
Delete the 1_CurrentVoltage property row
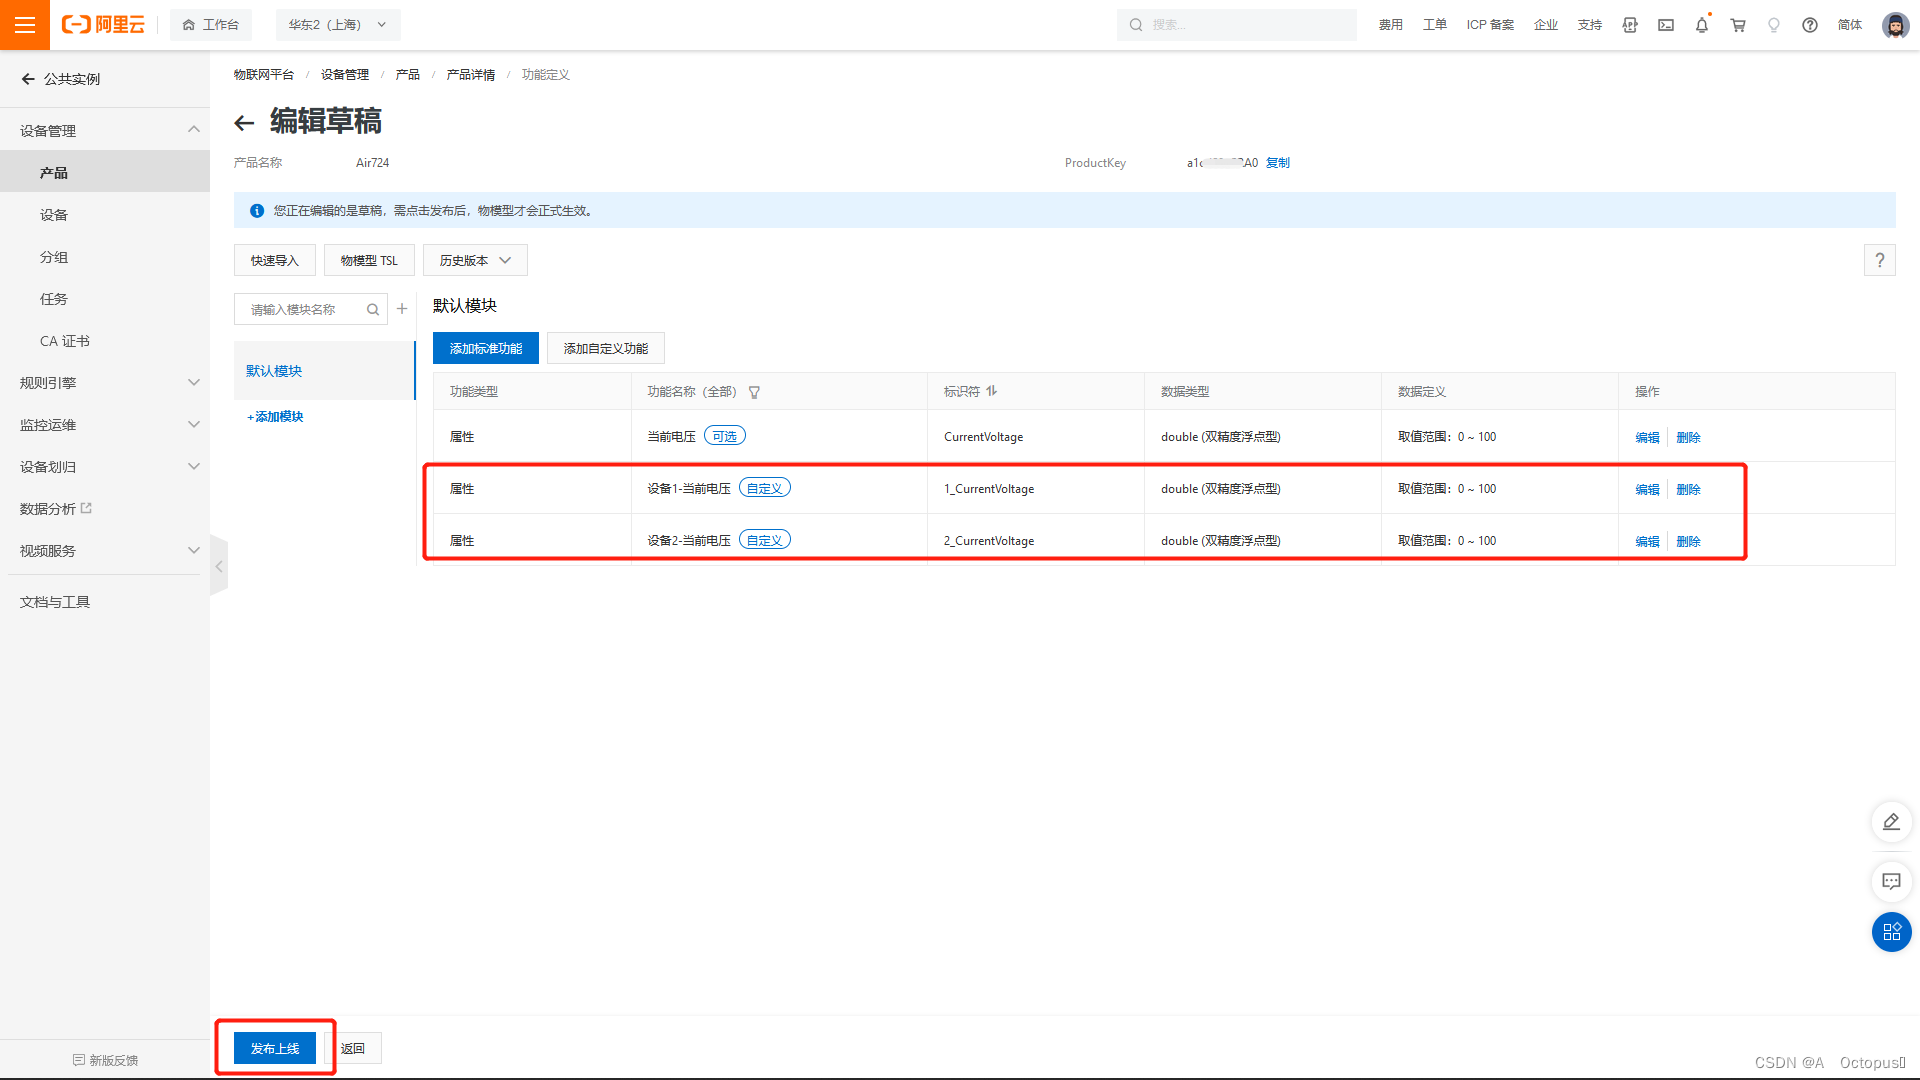[1688, 489]
